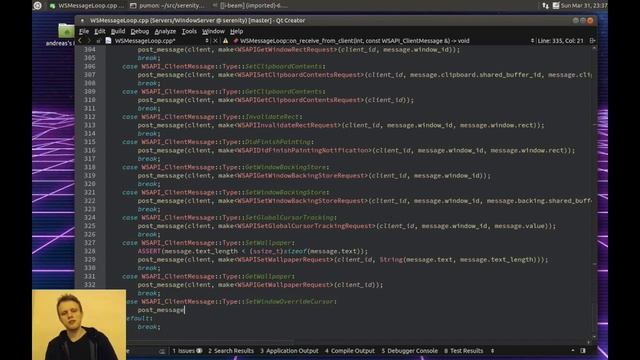Screen dimensions: 640x360
Task: Switch to the pumon ~/src/serenity terminal taskbar entry
Action: [x=167, y=6]
